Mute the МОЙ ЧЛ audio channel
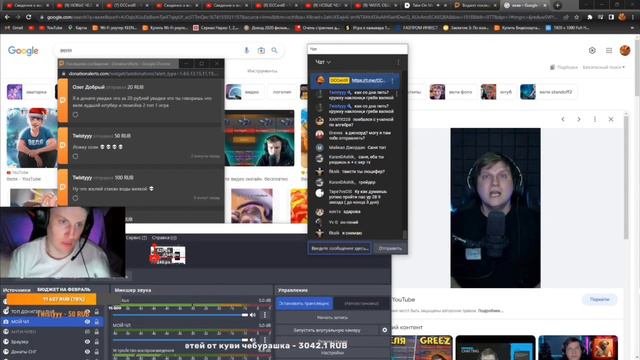640x360 pixels. tap(253, 340)
